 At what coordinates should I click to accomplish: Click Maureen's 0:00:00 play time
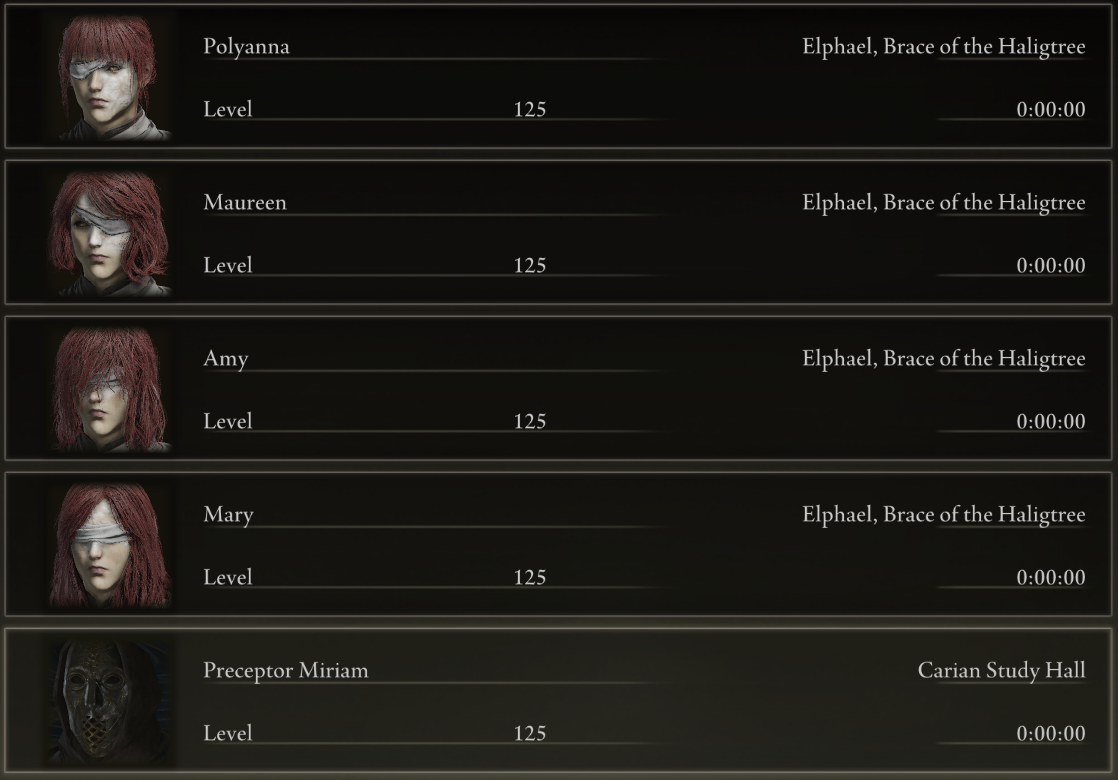click(x=1050, y=265)
